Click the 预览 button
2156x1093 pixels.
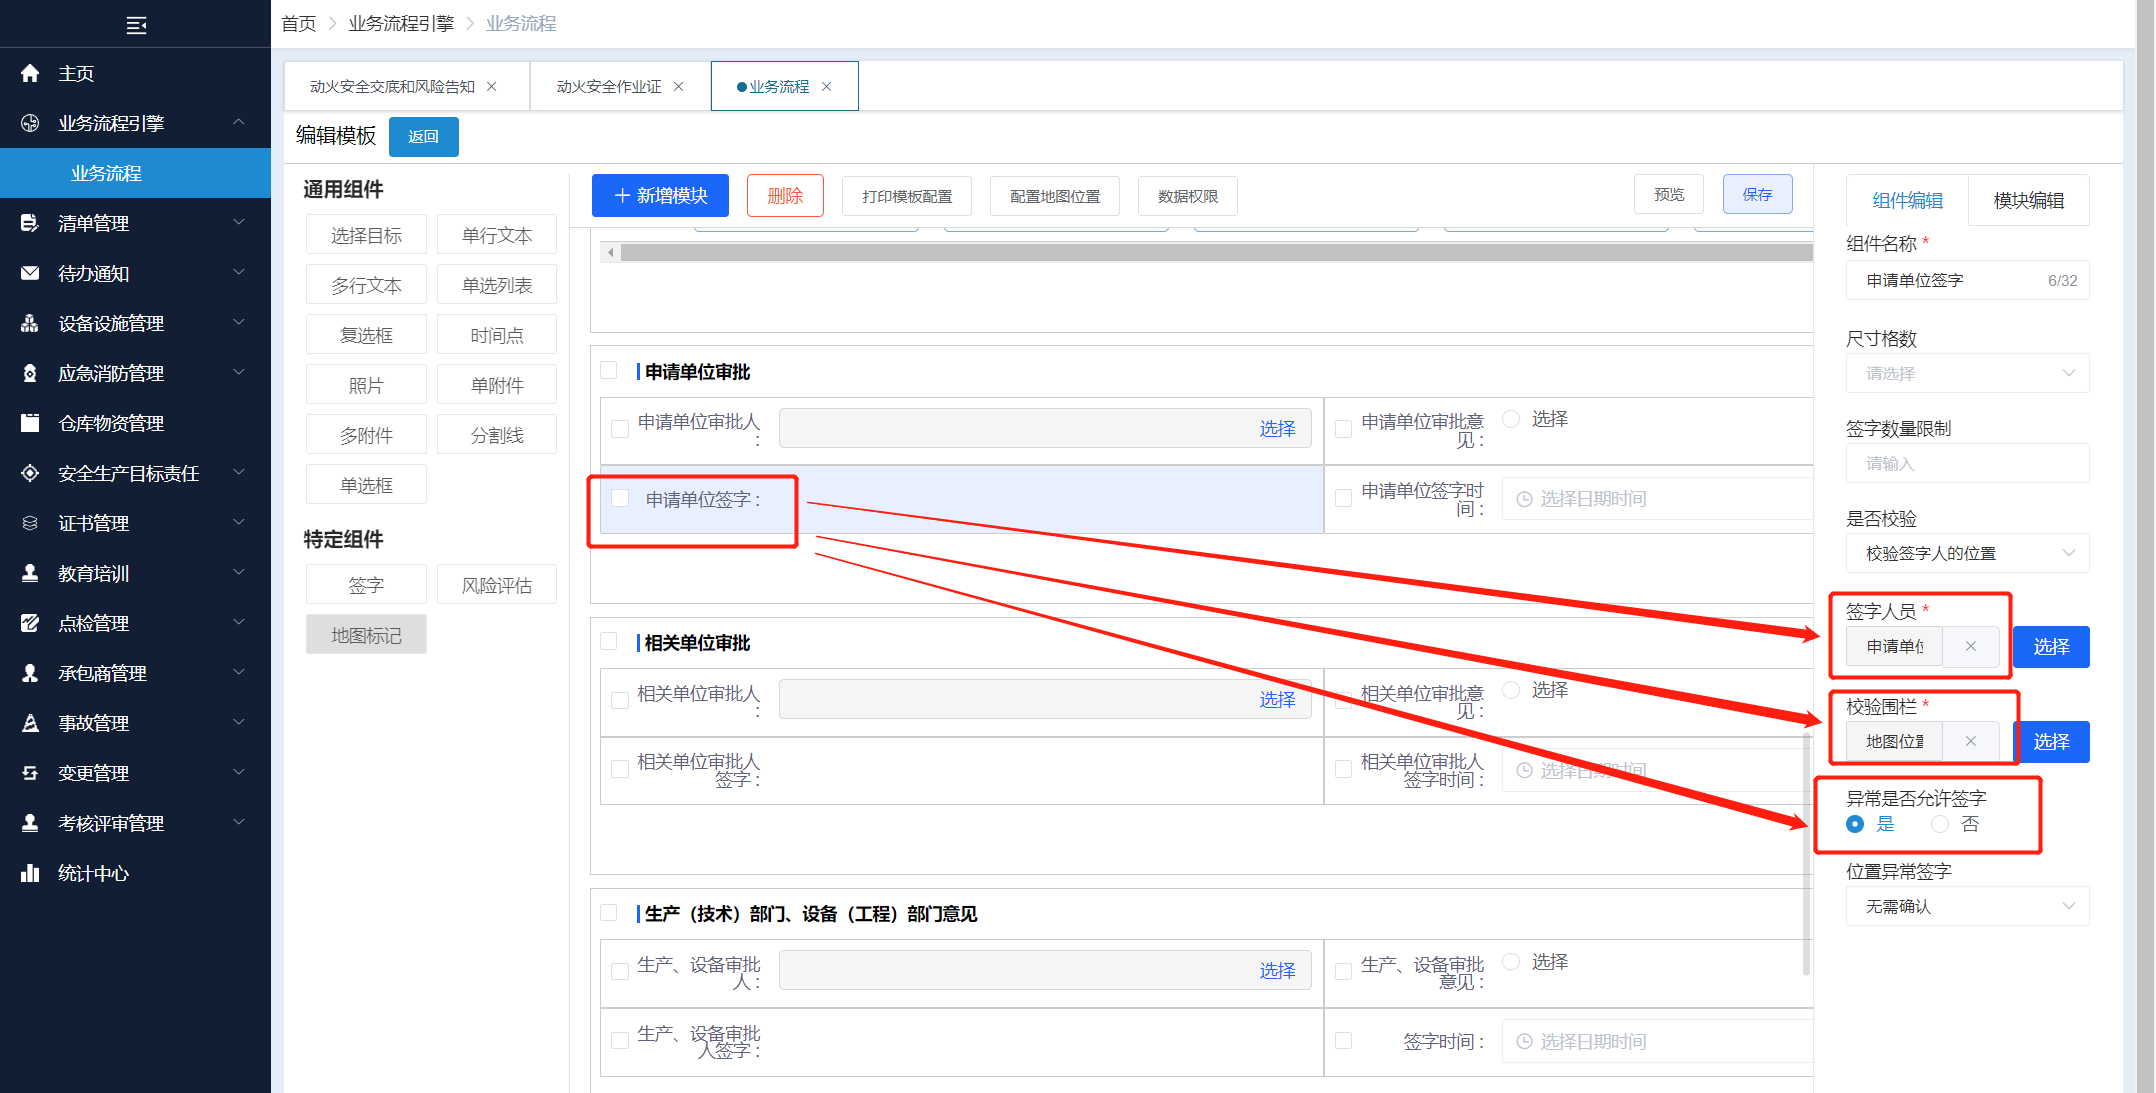[x=1669, y=194]
